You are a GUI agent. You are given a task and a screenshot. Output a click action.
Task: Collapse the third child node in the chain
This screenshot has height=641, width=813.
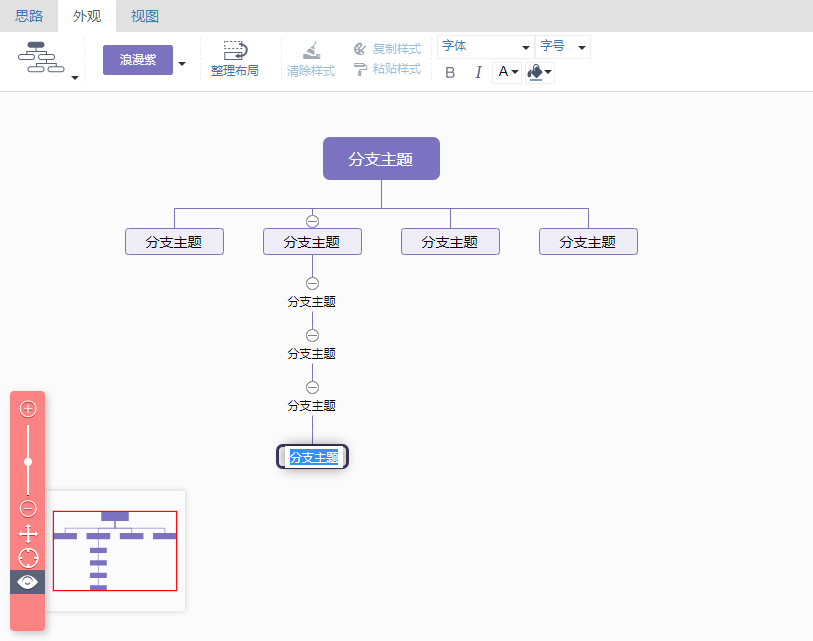click(312, 387)
